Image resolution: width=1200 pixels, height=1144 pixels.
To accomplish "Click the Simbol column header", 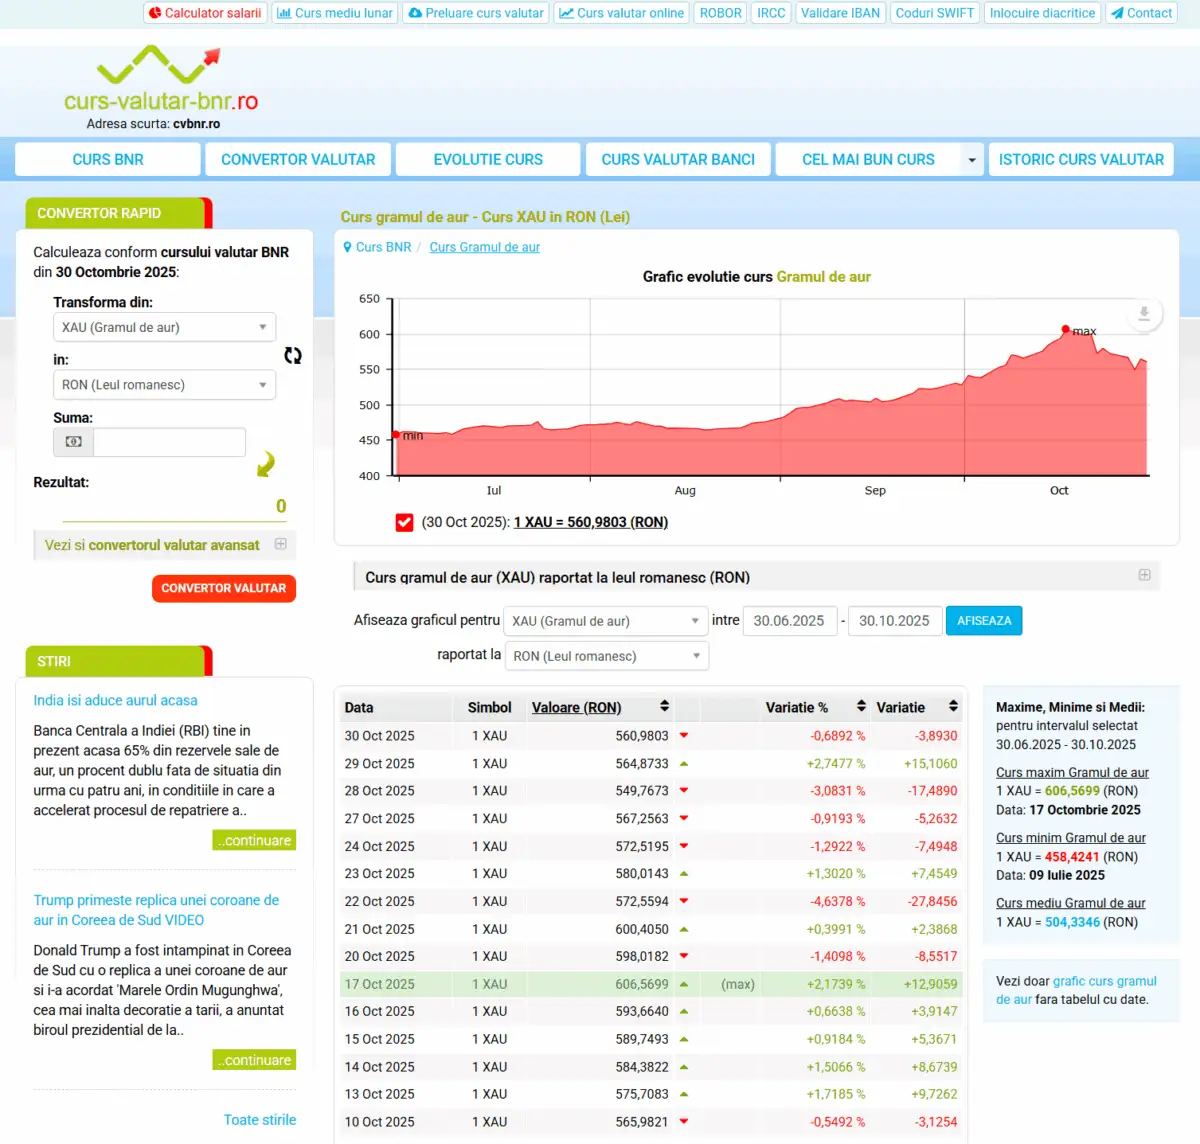I will click(x=489, y=707).
